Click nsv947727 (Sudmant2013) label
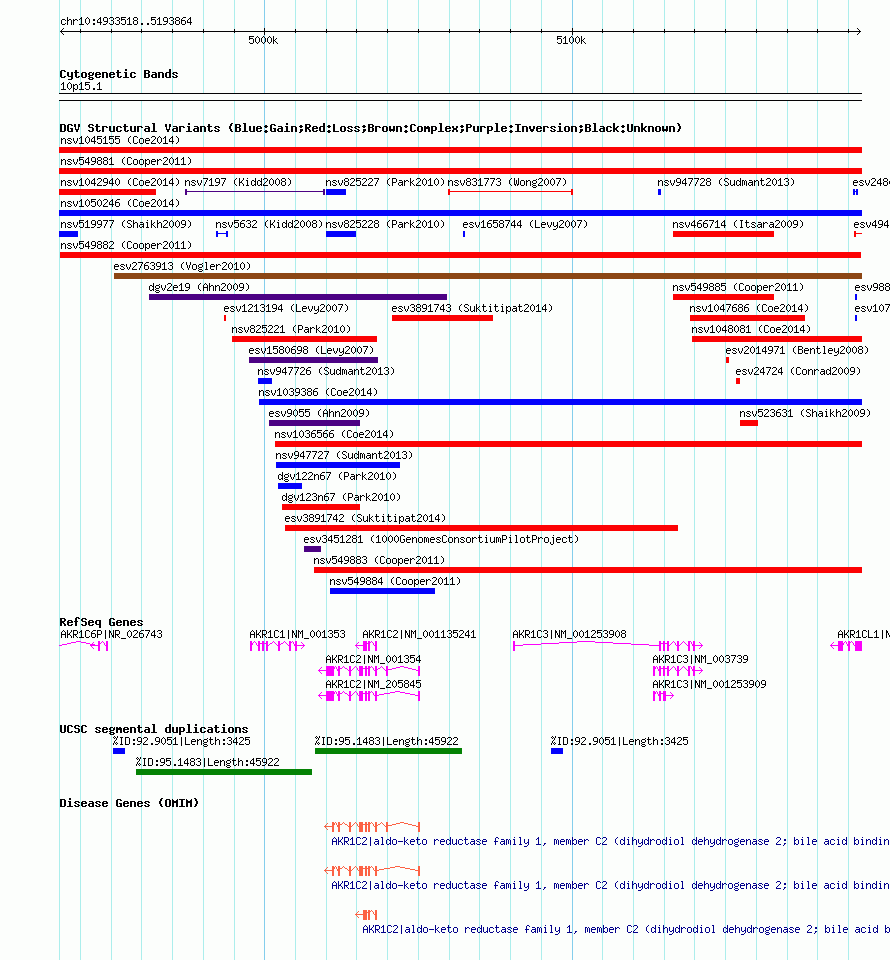The height and width of the screenshot is (960, 890). 344,456
